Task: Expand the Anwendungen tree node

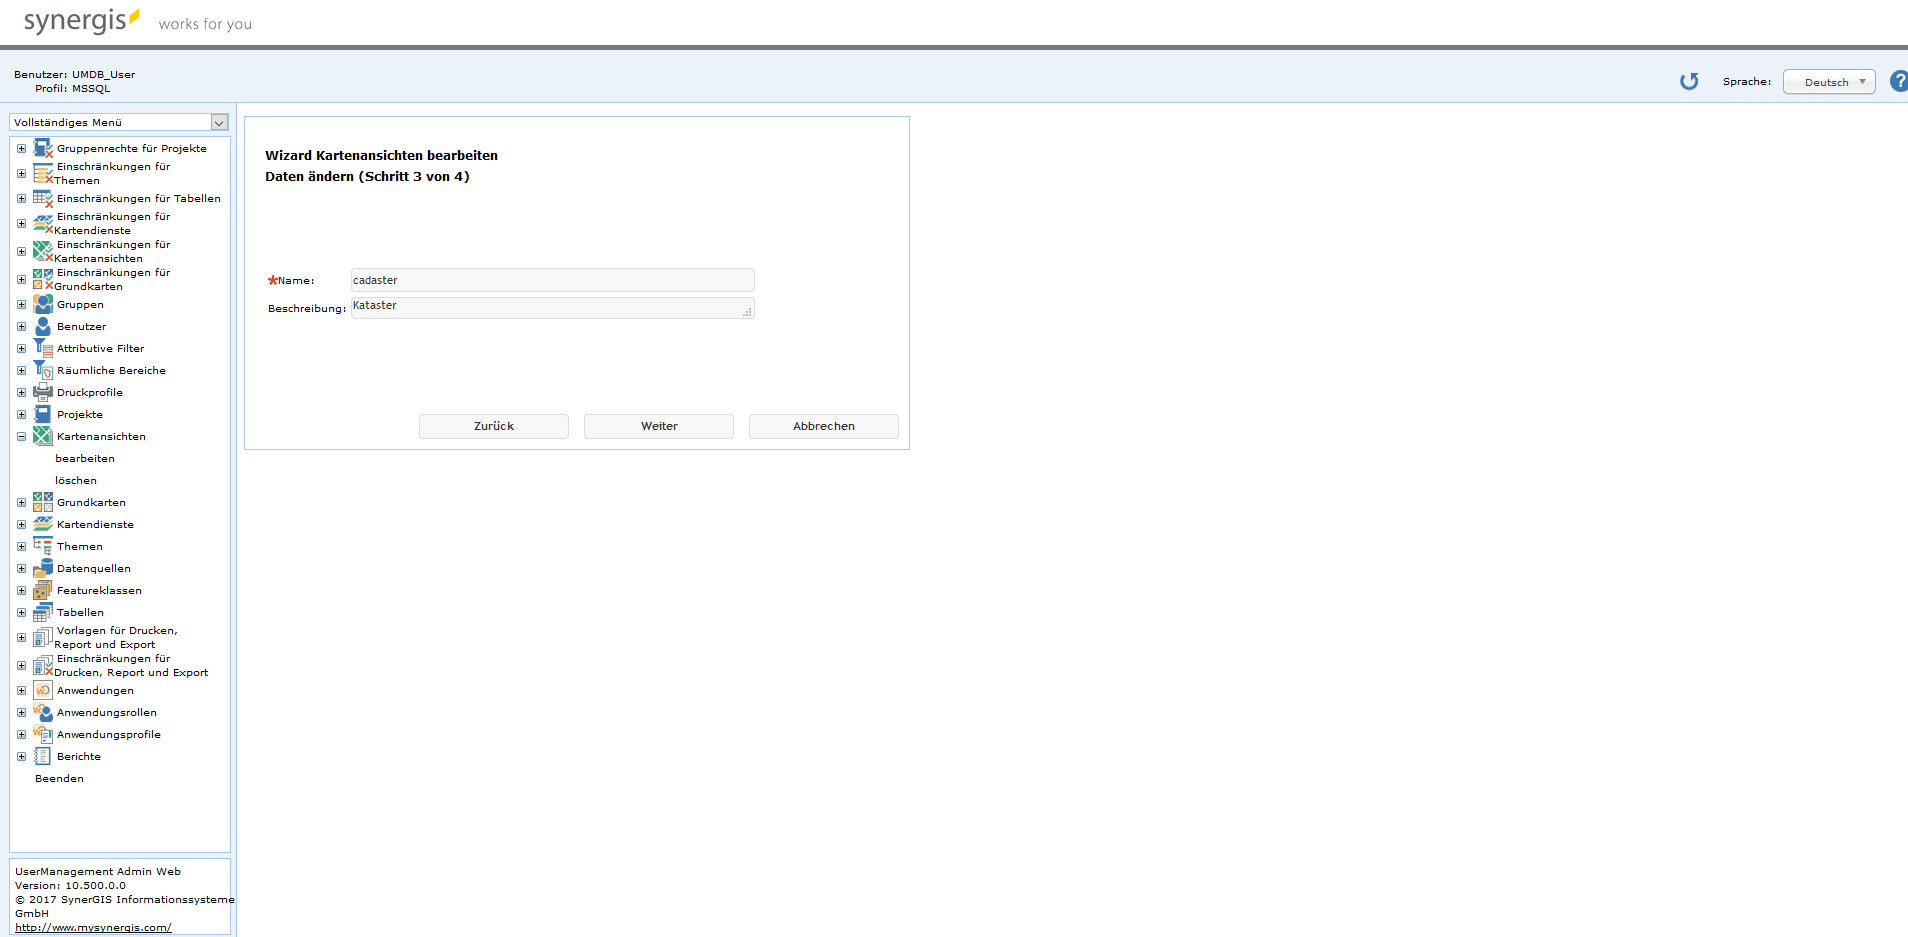Action: [x=21, y=690]
